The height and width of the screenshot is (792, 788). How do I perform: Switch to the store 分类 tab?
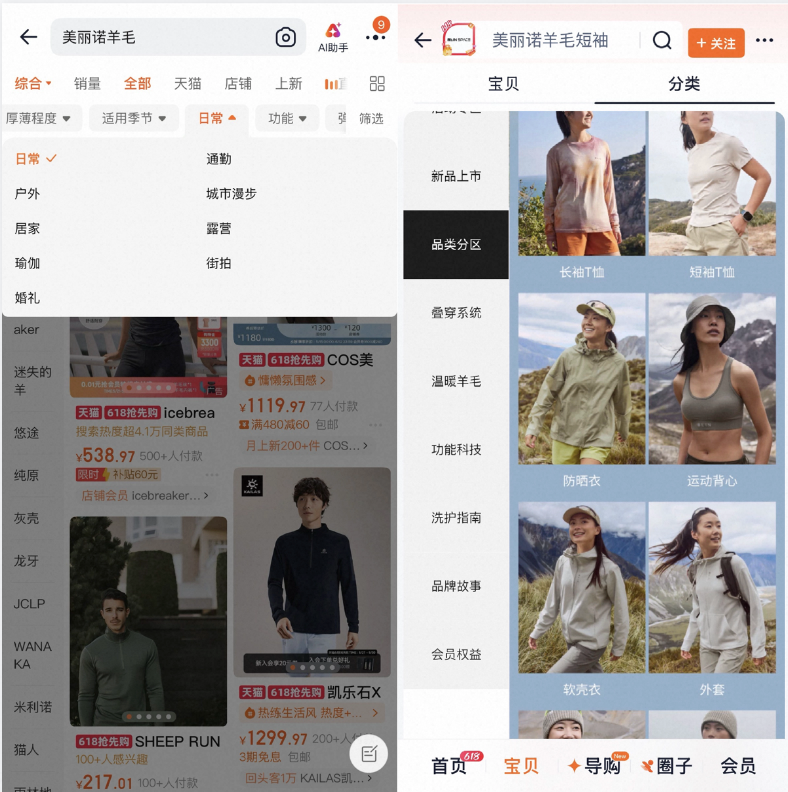coord(684,84)
